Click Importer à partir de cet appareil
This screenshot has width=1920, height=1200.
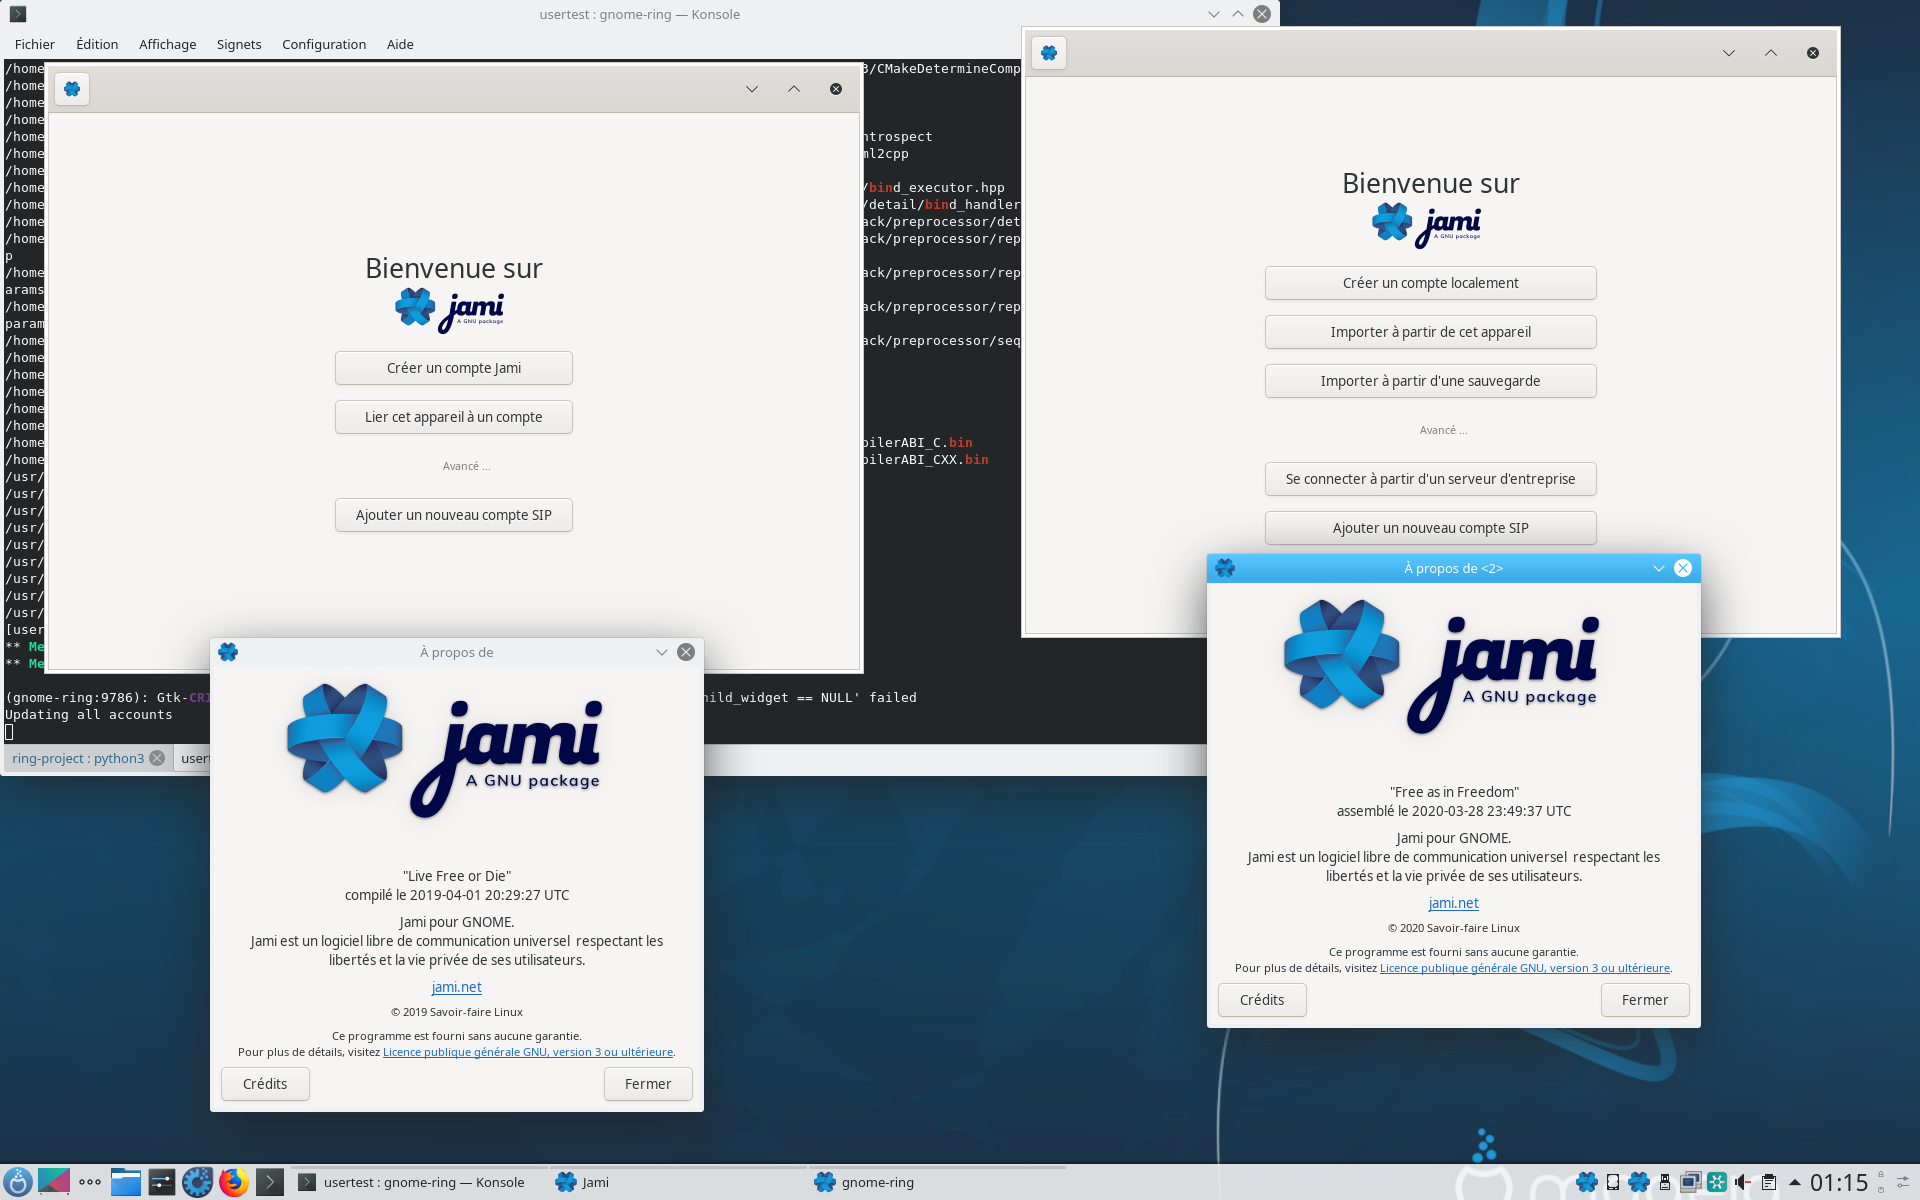1430,332
